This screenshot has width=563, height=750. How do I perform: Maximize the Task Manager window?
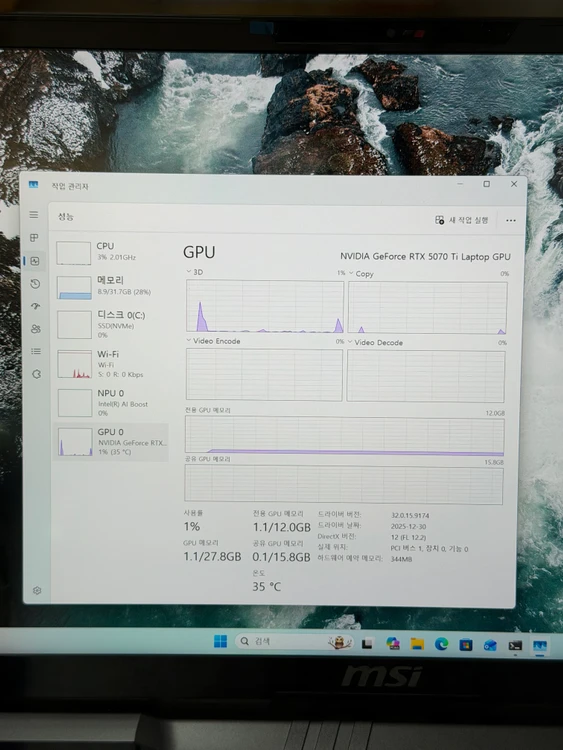(486, 184)
